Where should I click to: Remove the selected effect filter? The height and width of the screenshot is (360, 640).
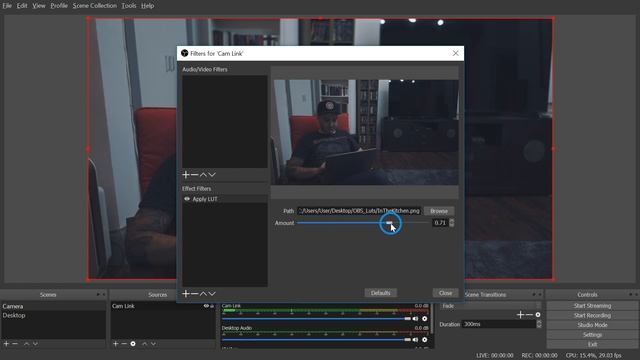point(194,293)
